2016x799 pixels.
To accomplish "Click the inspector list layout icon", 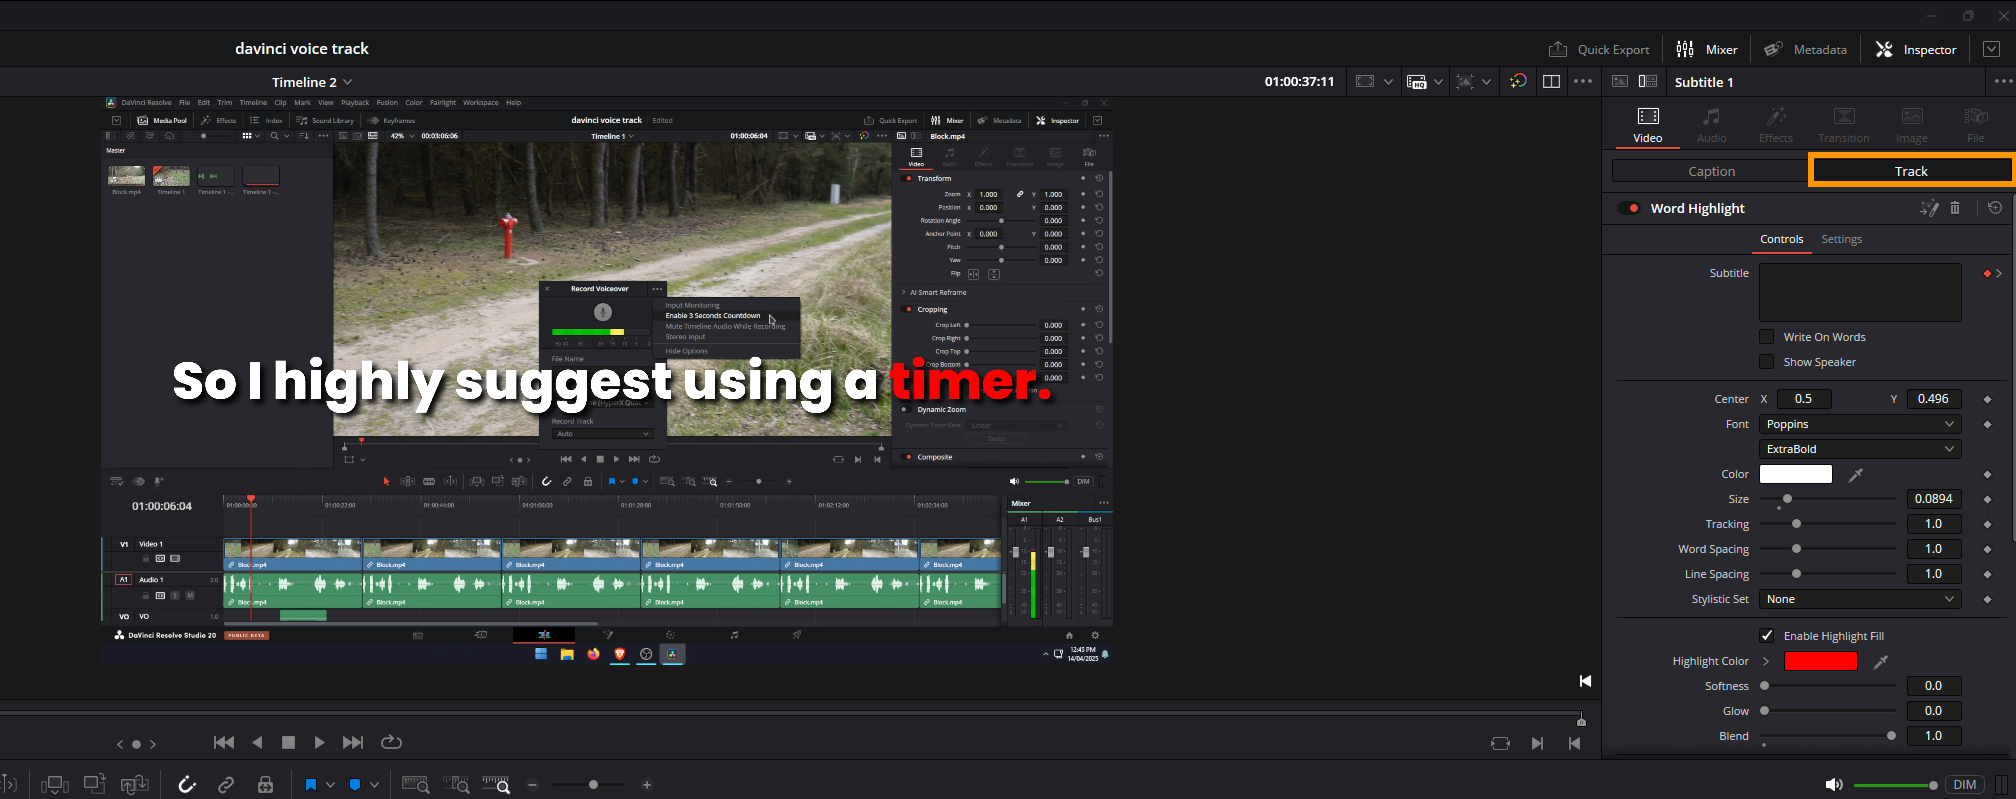I will tap(1648, 82).
